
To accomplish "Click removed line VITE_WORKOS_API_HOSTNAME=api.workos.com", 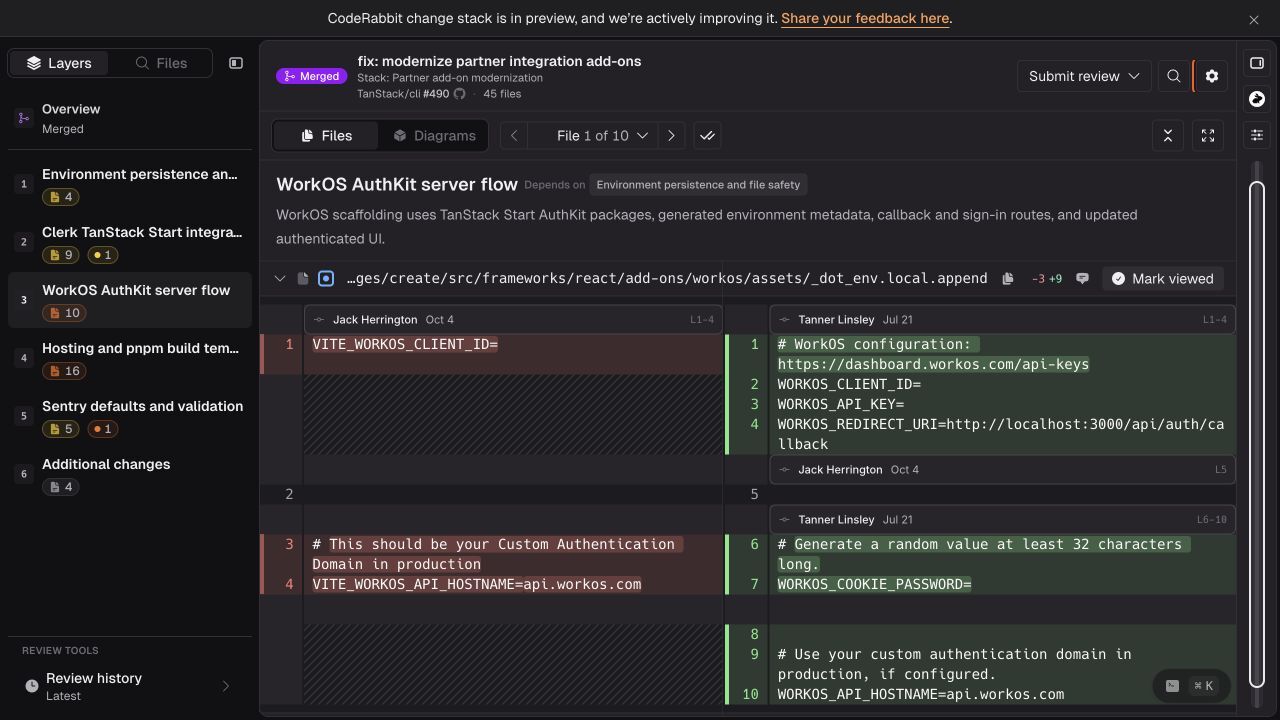I will (476, 584).
